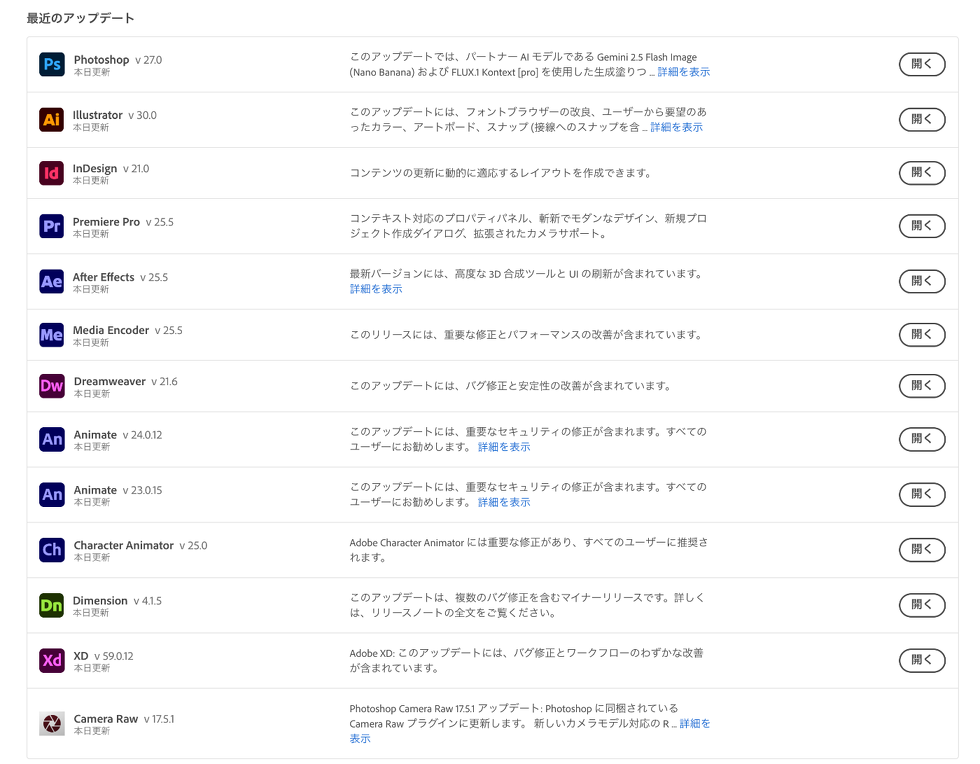The height and width of the screenshot is (764, 980).
Task: Click the Camera Raw aperture icon
Action: [52, 723]
